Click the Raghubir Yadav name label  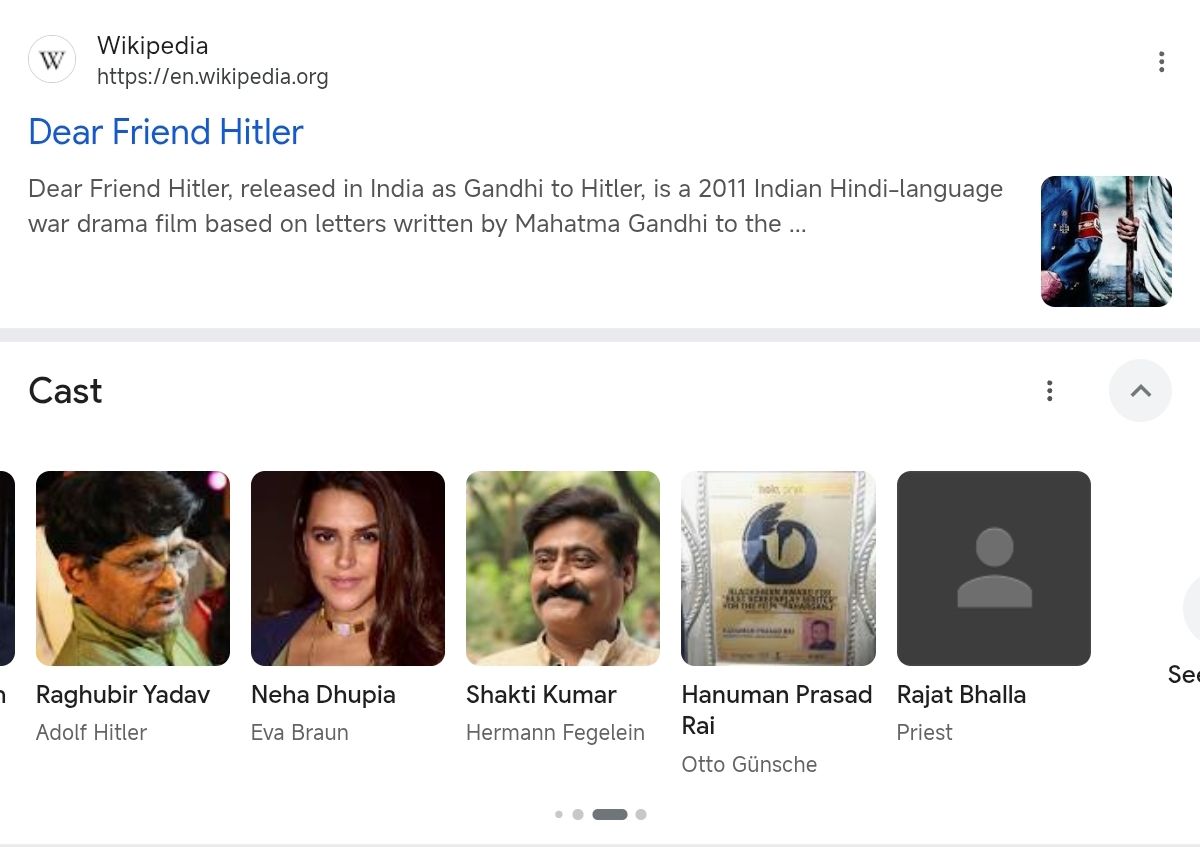point(123,695)
